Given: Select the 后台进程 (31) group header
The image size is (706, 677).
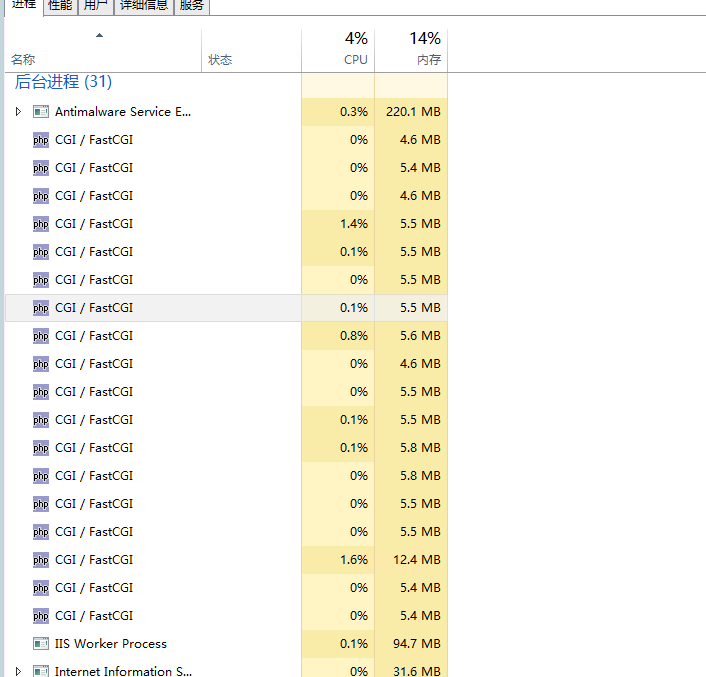Looking at the screenshot, I should [x=63, y=82].
